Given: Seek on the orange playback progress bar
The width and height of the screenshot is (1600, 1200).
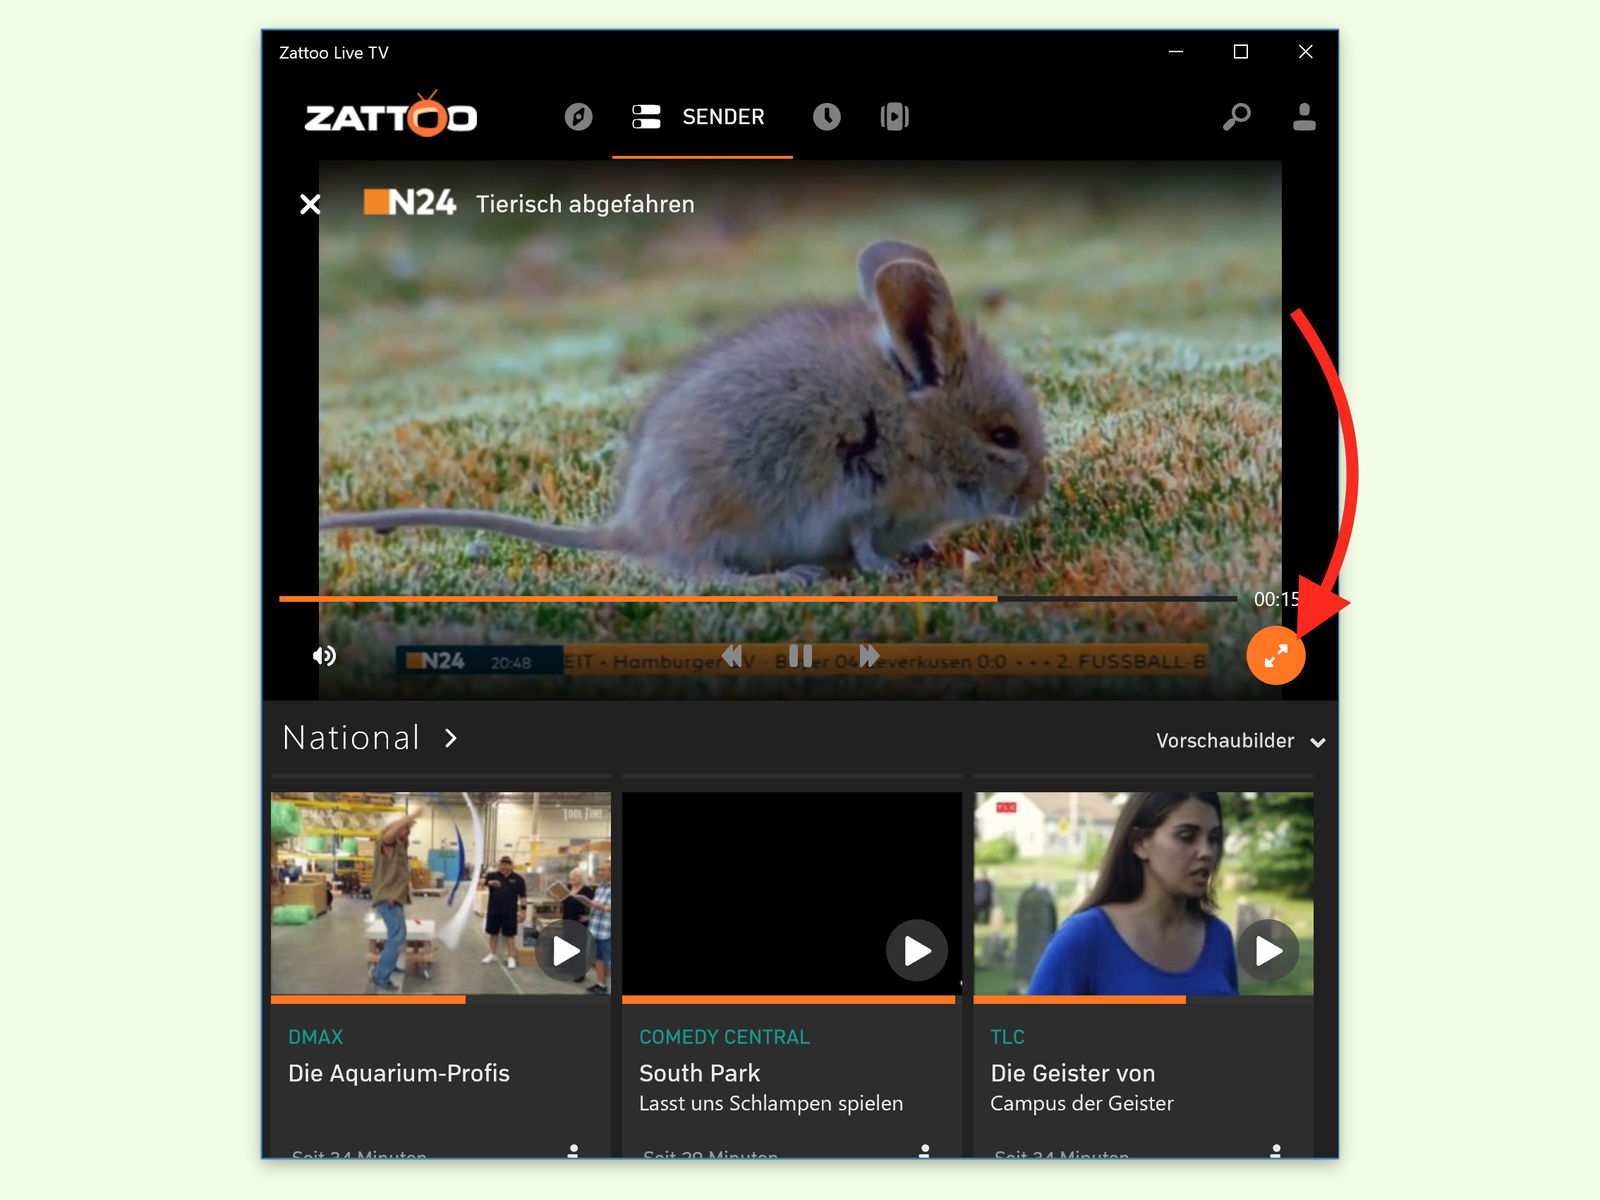Looking at the screenshot, I should point(758,599).
